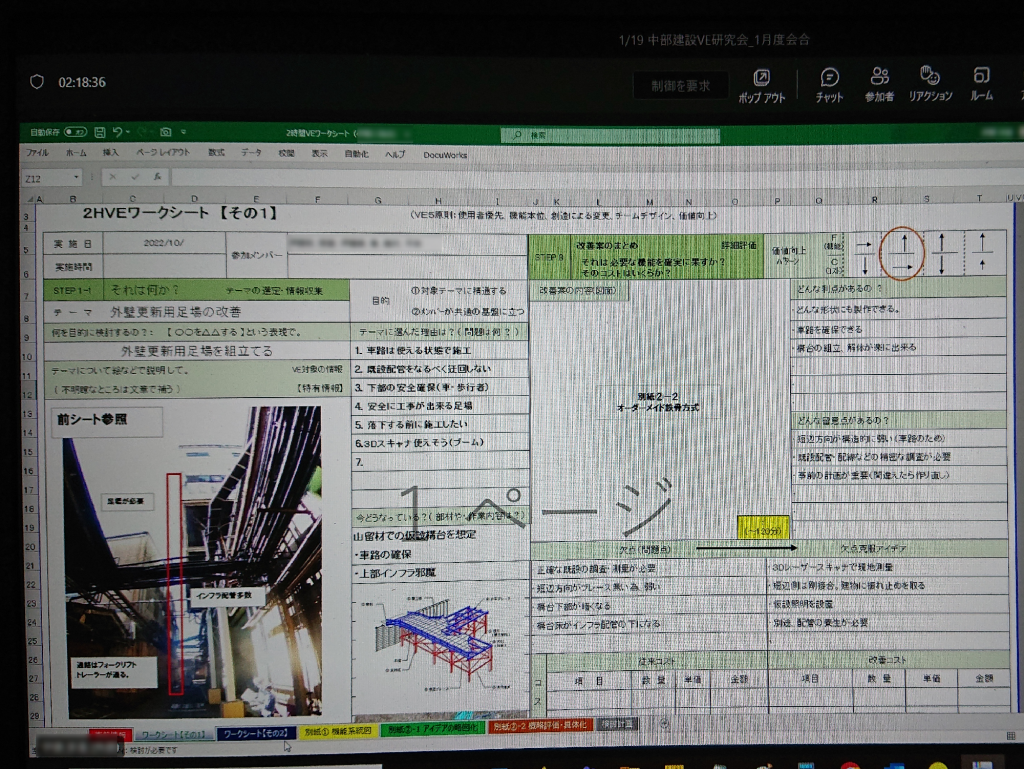Open the leftmost red sheet tab
Image resolution: width=1024 pixels, height=769 pixels.
pyautogui.click(x=110, y=735)
